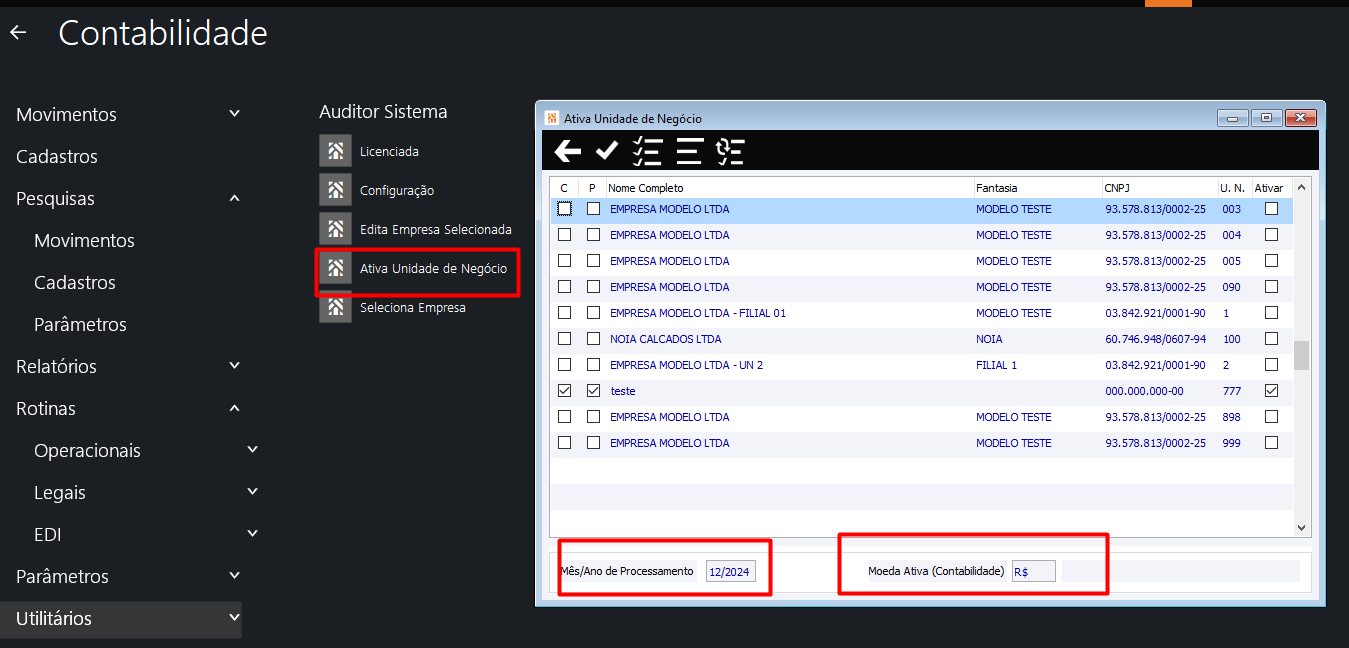Viewport: 1349px width, 648px height.
Task: Open Cadastros under Pesquisas
Action: [75, 283]
